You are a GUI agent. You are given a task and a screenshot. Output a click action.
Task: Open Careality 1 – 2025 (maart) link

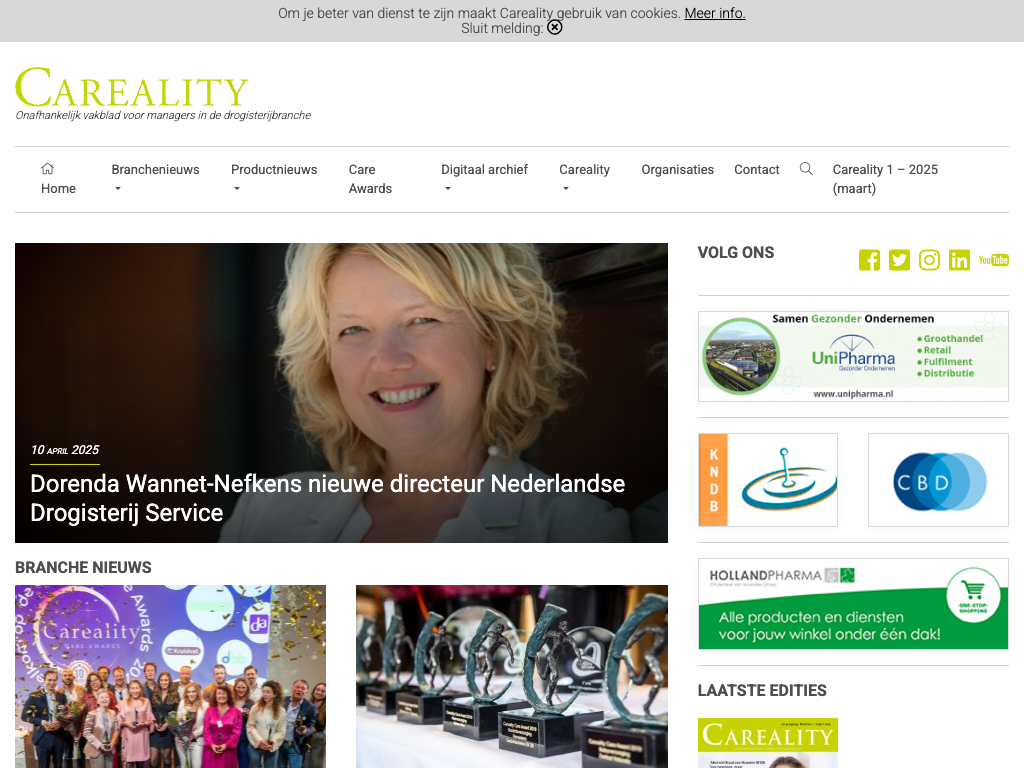click(x=885, y=179)
